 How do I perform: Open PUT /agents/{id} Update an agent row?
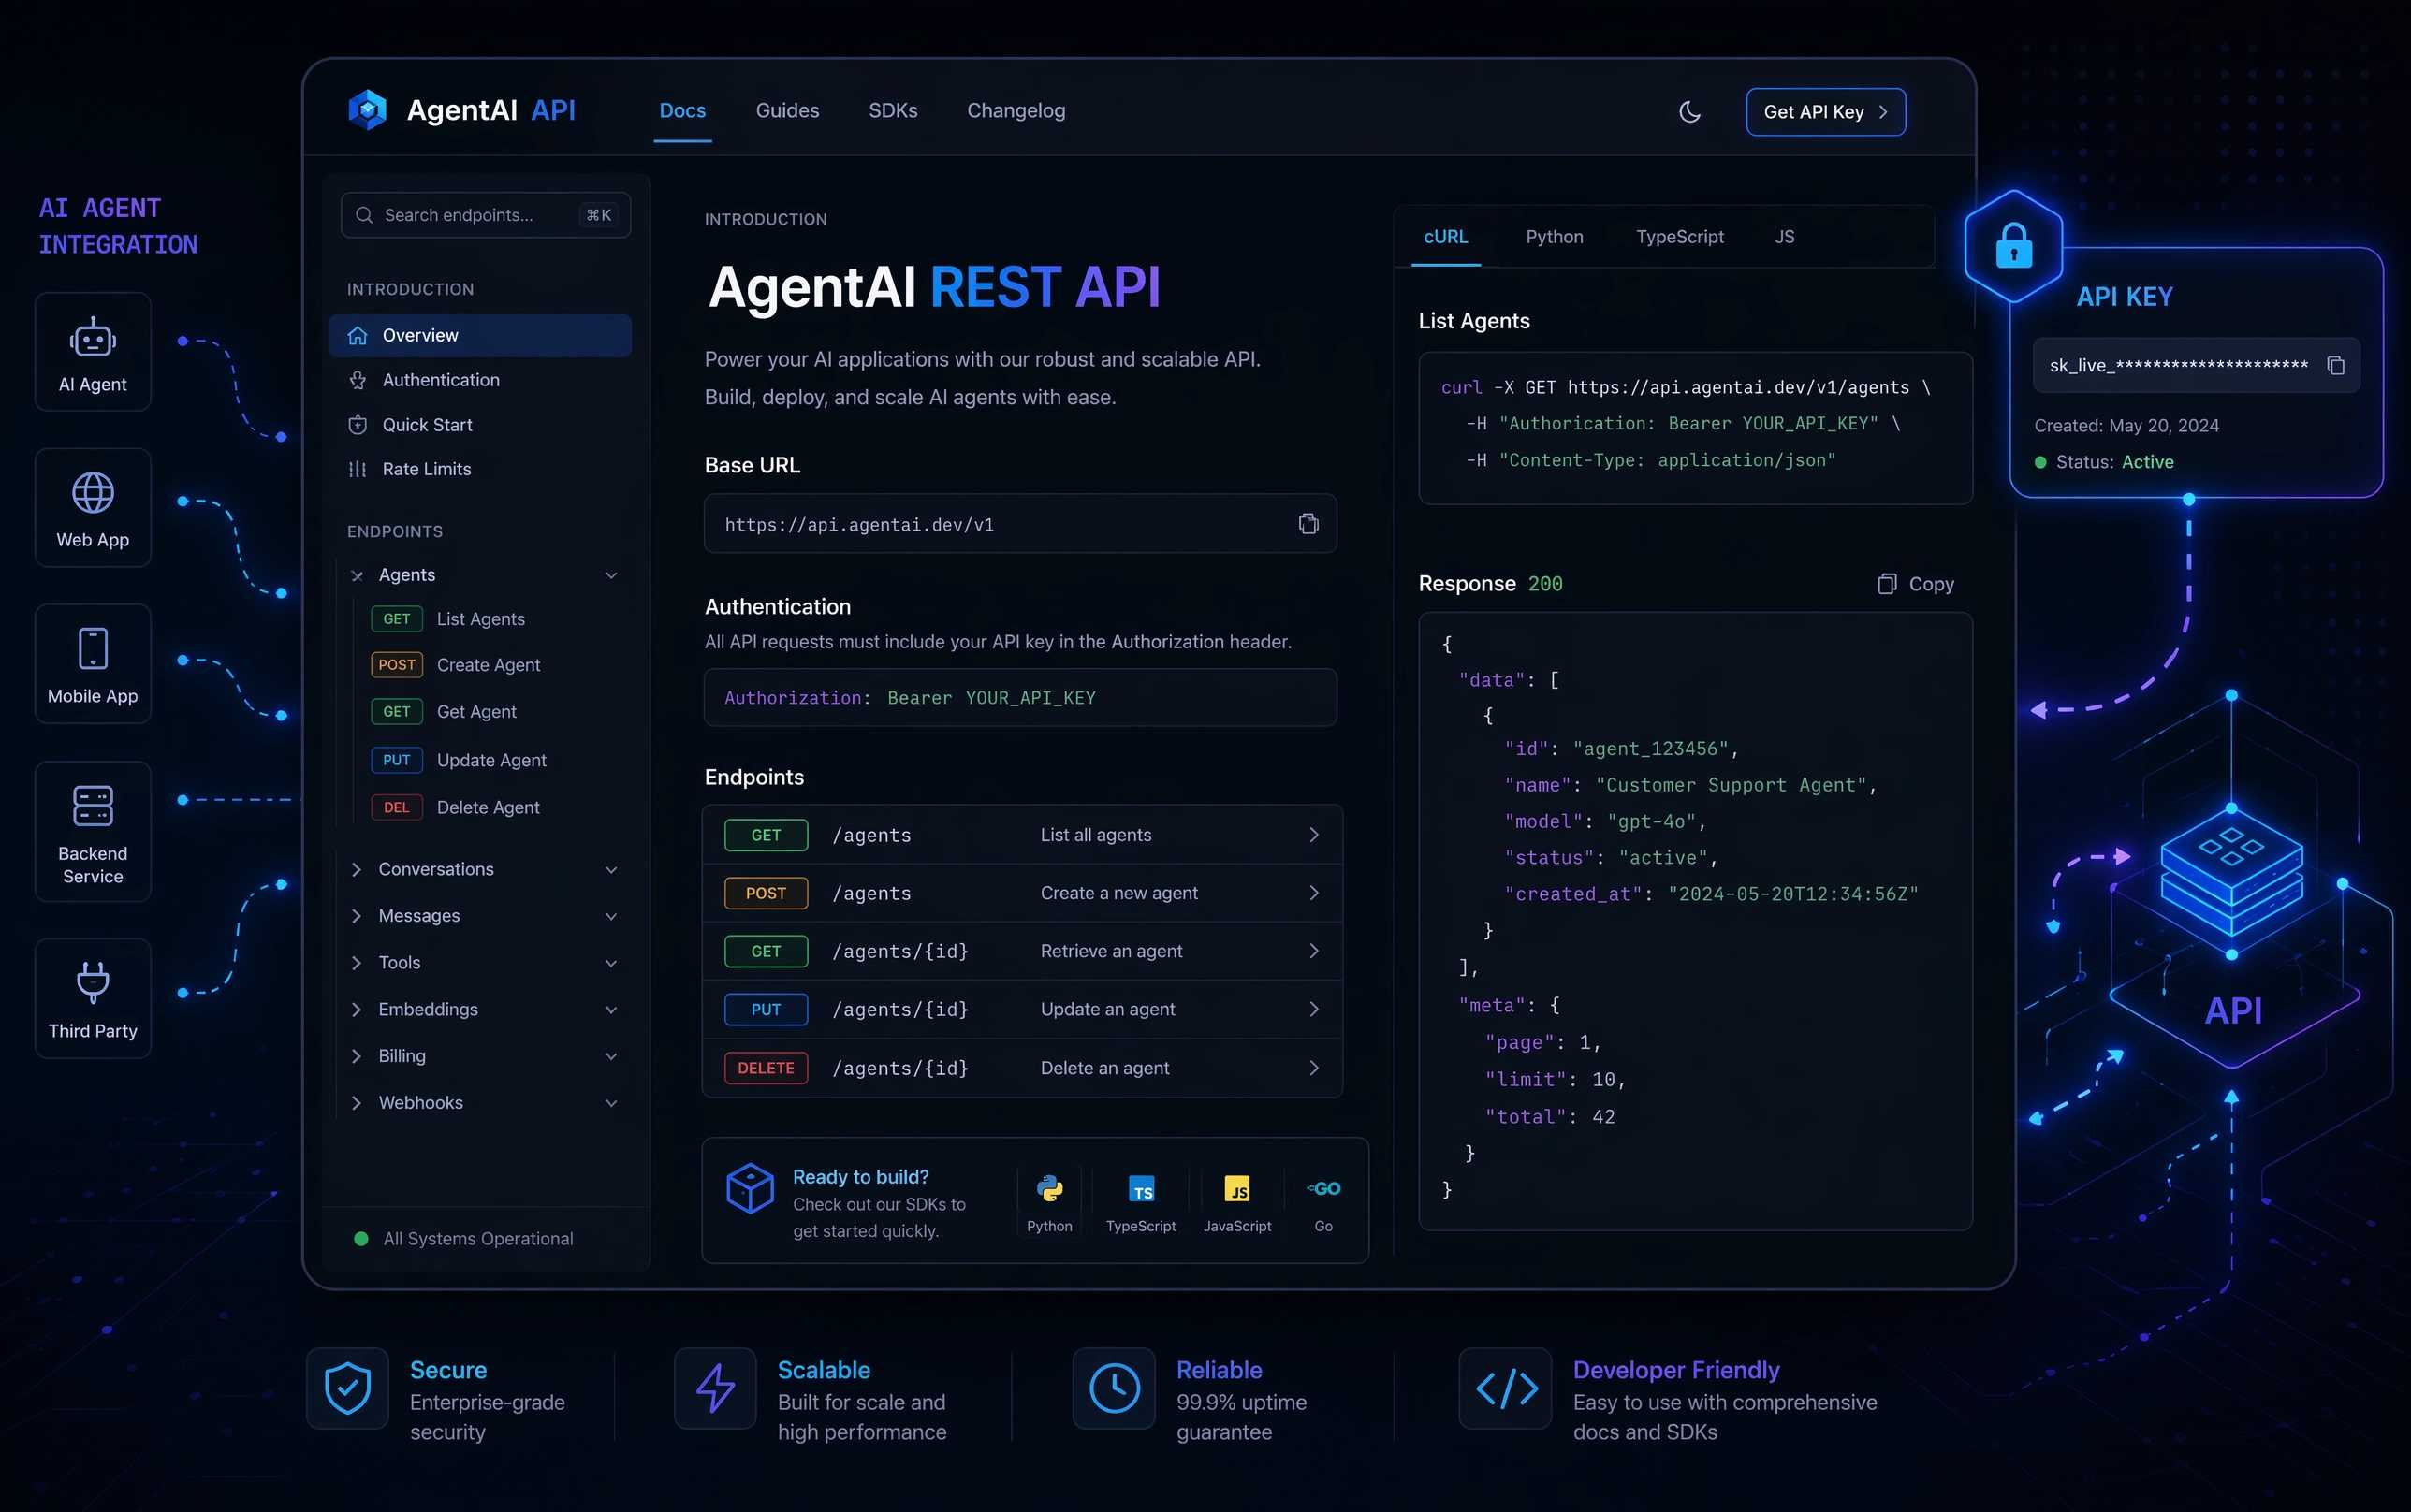click(x=1022, y=1009)
